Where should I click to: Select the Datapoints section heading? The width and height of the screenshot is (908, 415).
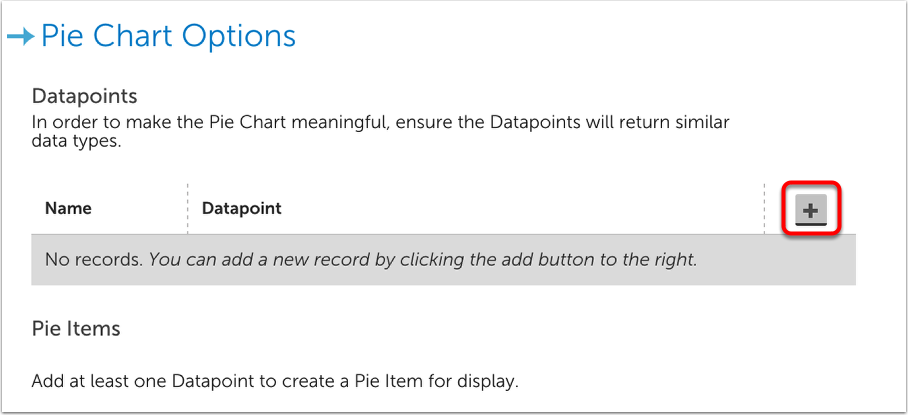click(84, 97)
